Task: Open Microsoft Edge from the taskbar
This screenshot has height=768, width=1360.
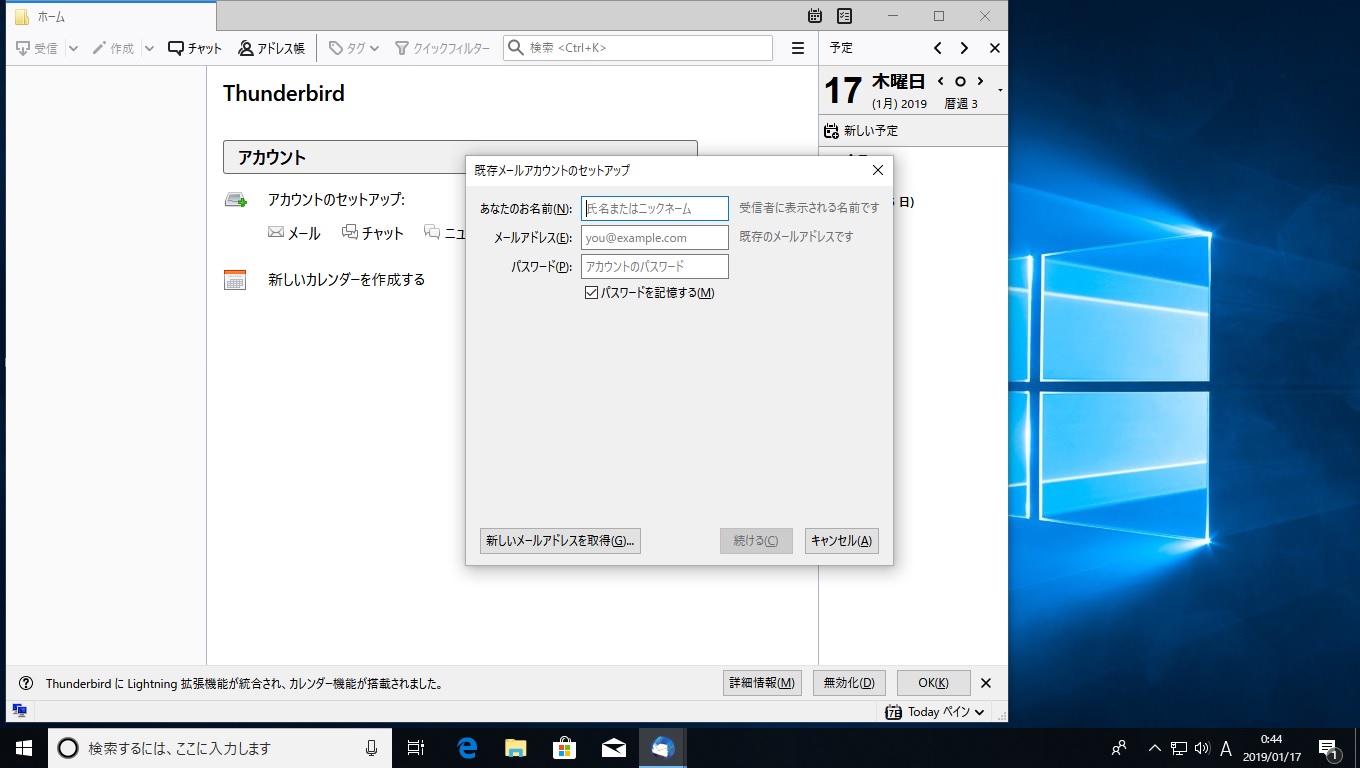Action: (467, 748)
